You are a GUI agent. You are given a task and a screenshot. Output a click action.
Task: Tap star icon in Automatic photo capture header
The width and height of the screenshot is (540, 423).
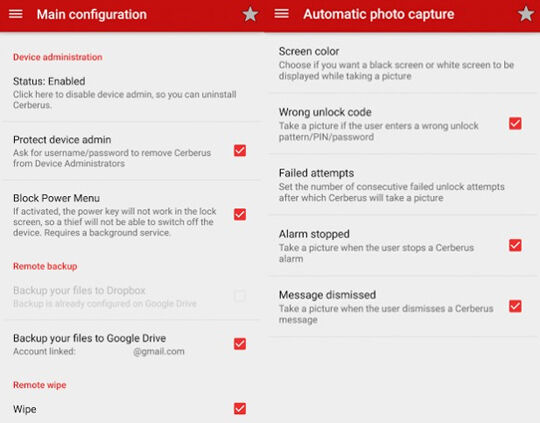[x=526, y=14]
